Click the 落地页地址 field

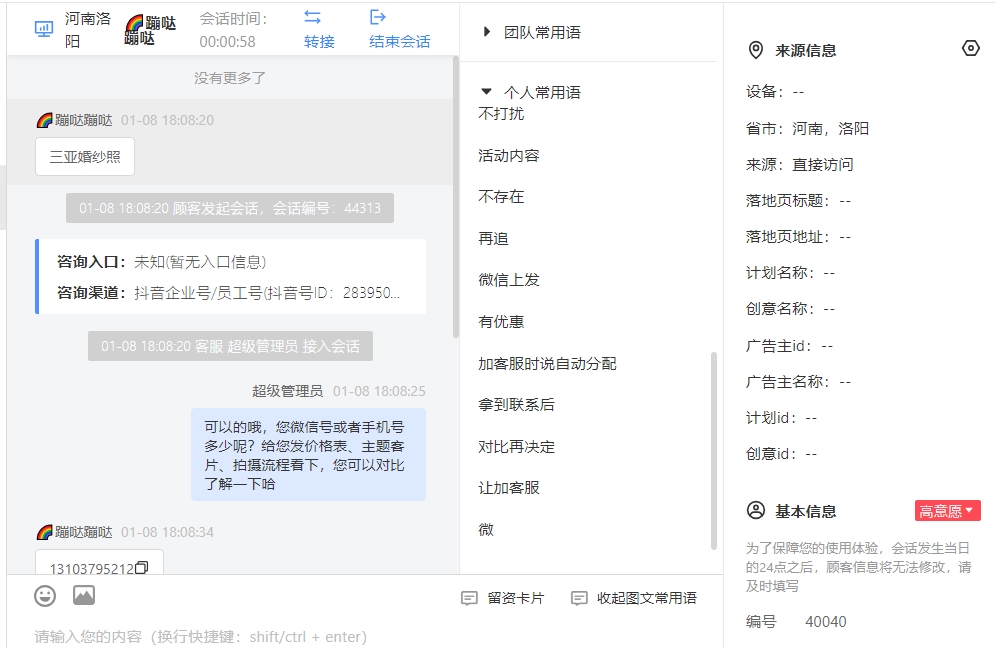pos(798,237)
